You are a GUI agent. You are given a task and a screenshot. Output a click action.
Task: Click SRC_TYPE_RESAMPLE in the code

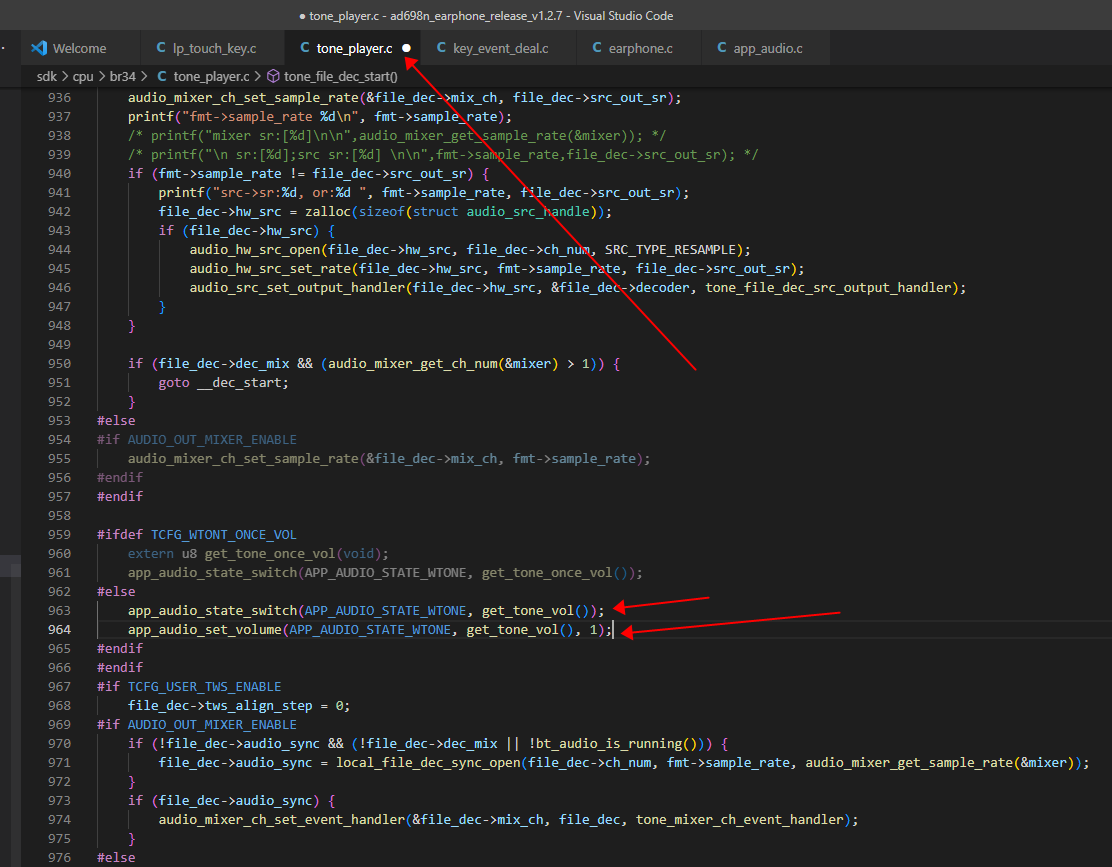(670, 250)
